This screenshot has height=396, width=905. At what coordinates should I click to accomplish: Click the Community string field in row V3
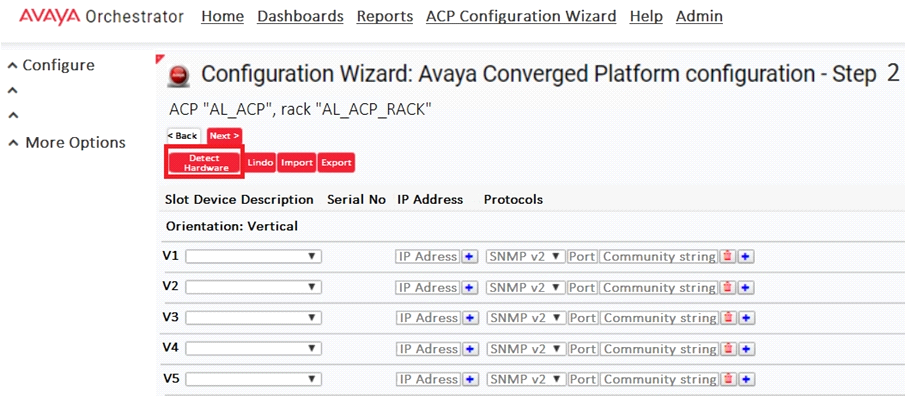660,317
